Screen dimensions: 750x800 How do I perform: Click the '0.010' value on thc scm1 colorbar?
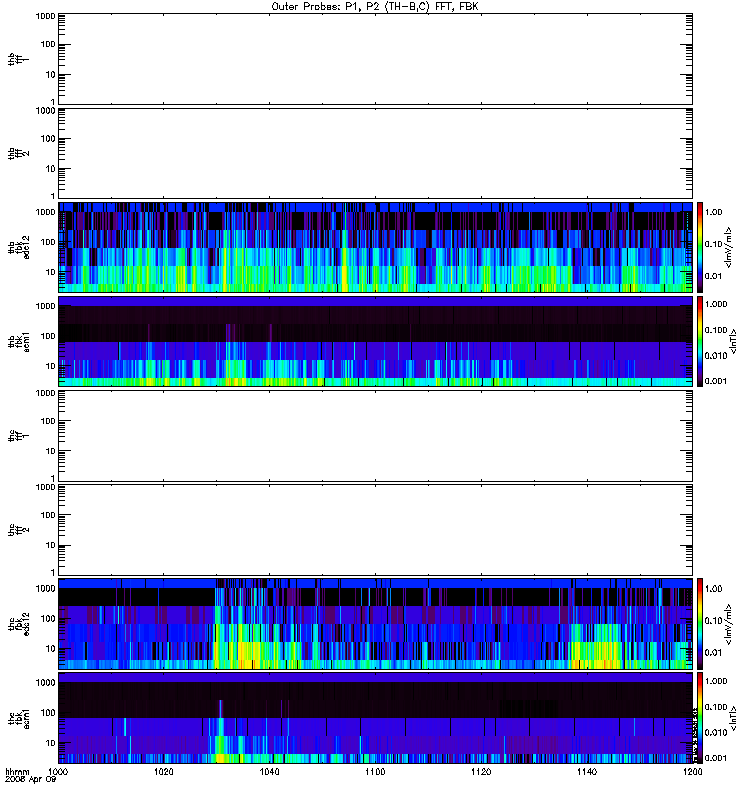pos(716,732)
